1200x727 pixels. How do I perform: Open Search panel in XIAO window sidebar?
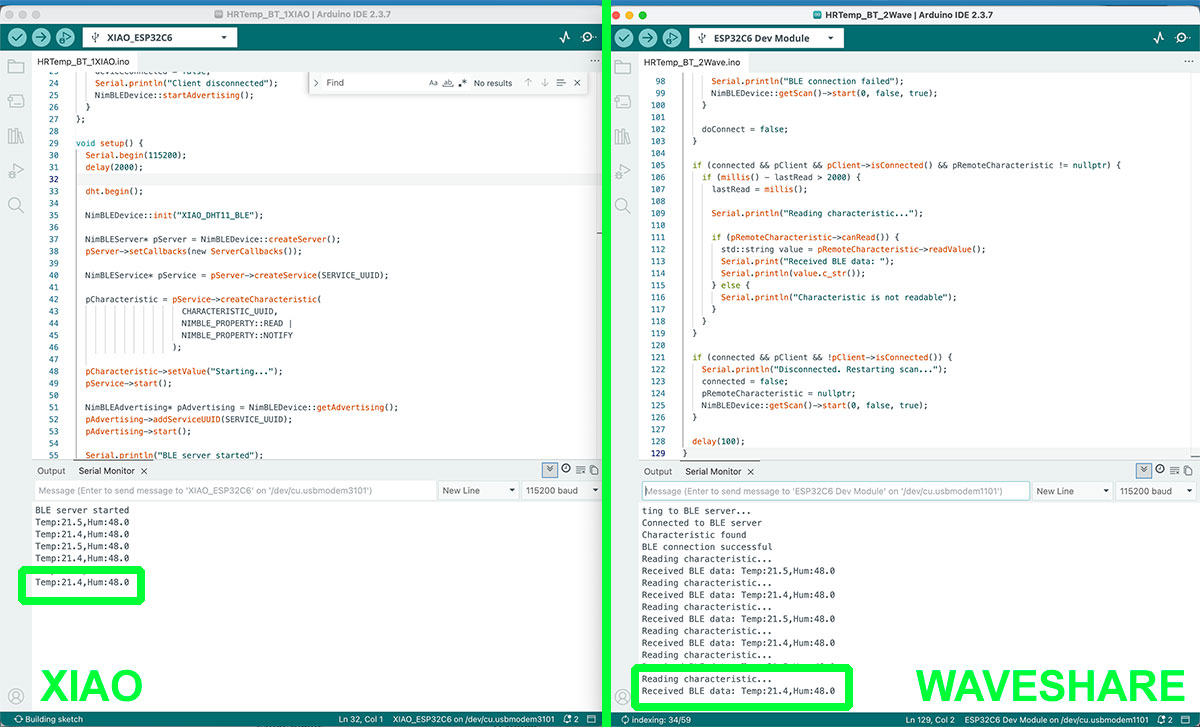[15, 205]
